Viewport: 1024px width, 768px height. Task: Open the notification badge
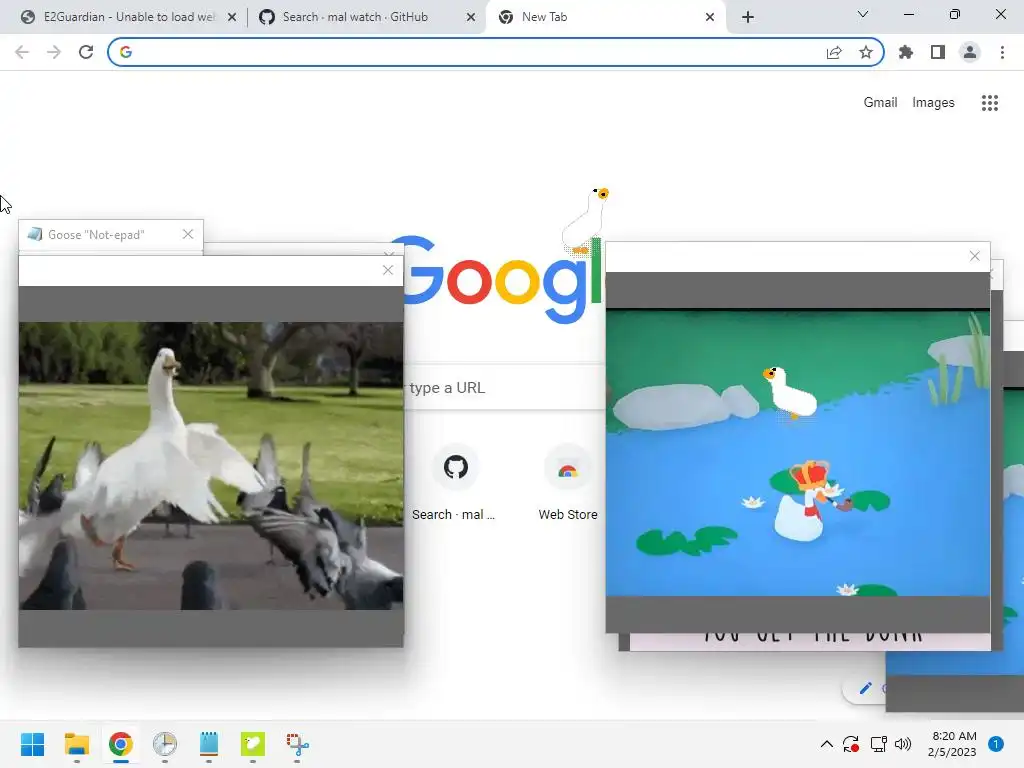995,744
